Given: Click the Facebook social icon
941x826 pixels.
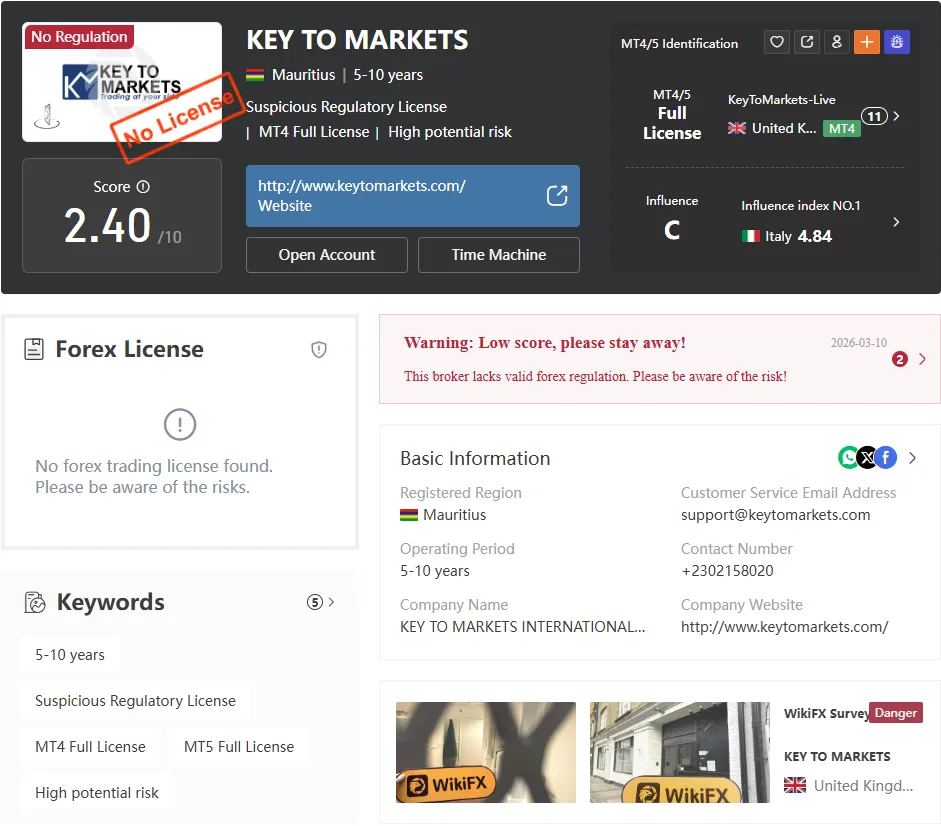Looking at the screenshot, I should 886,457.
